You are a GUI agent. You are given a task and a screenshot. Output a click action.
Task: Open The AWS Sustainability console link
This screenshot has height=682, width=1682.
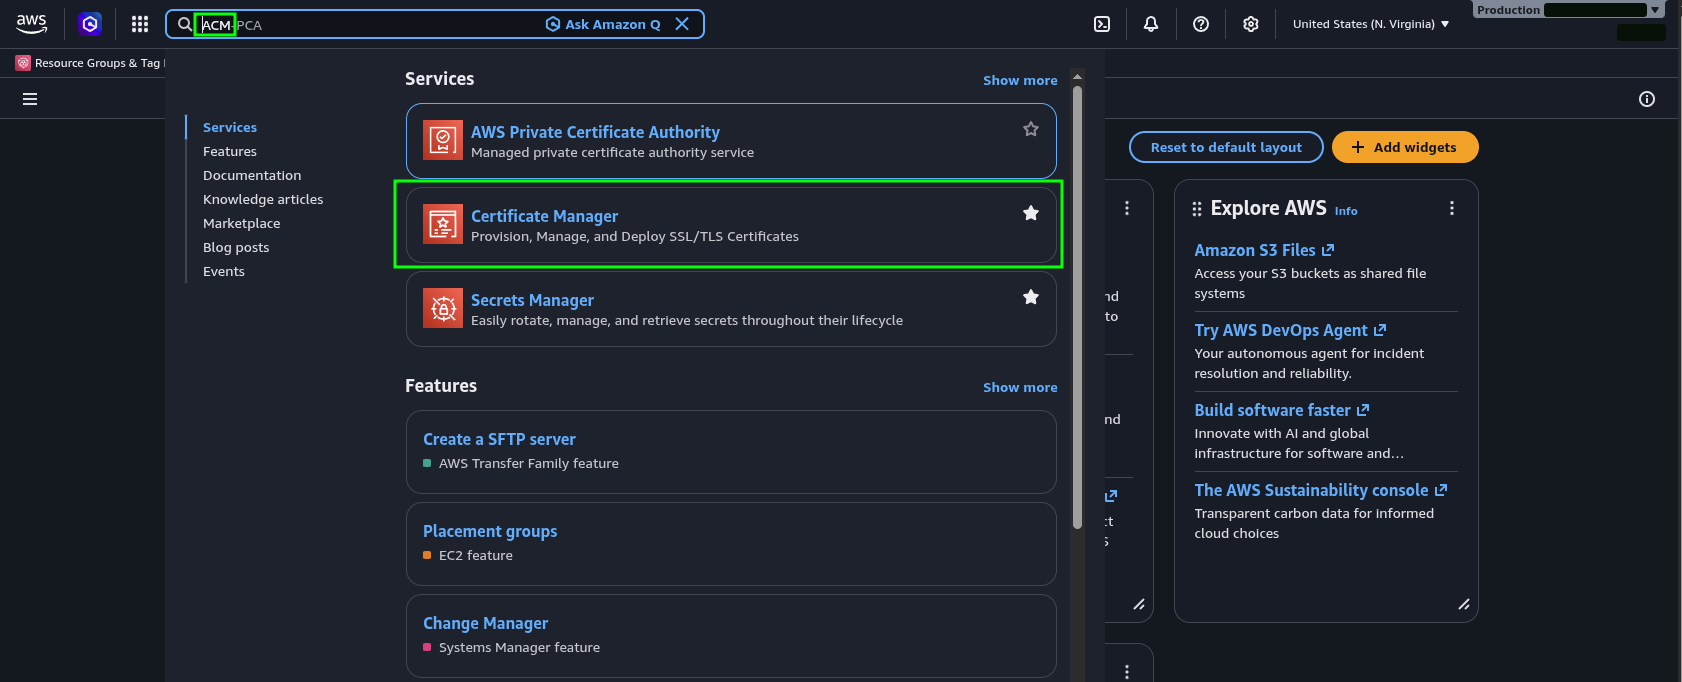[1321, 490]
